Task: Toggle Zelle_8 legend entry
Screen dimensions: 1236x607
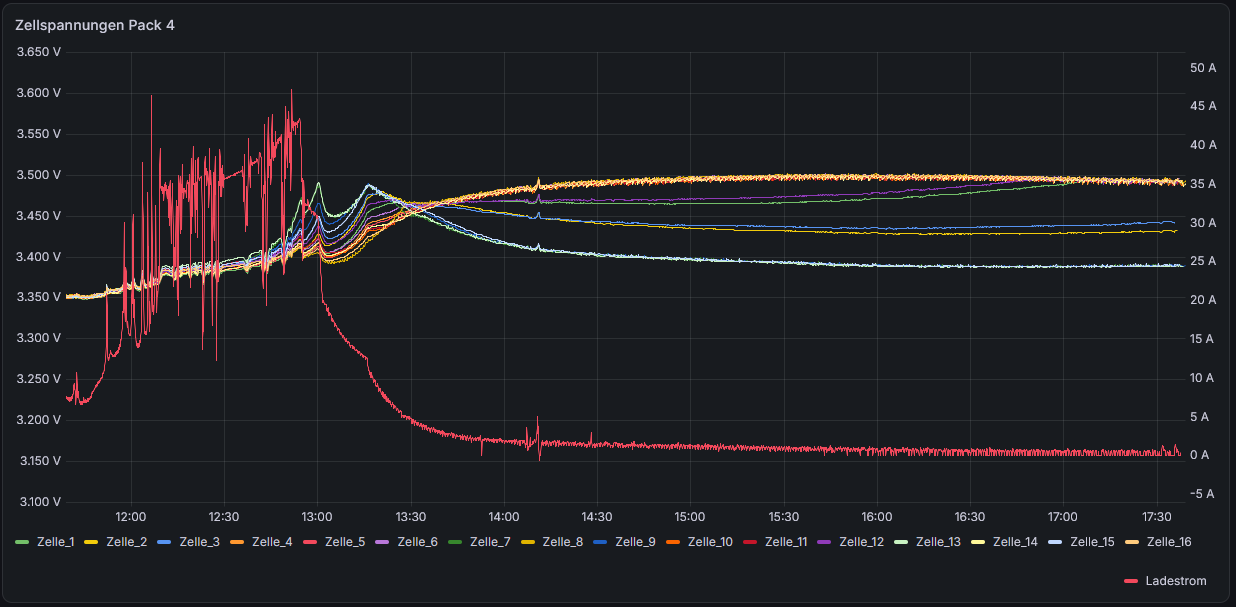Action: (x=563, y=542)
